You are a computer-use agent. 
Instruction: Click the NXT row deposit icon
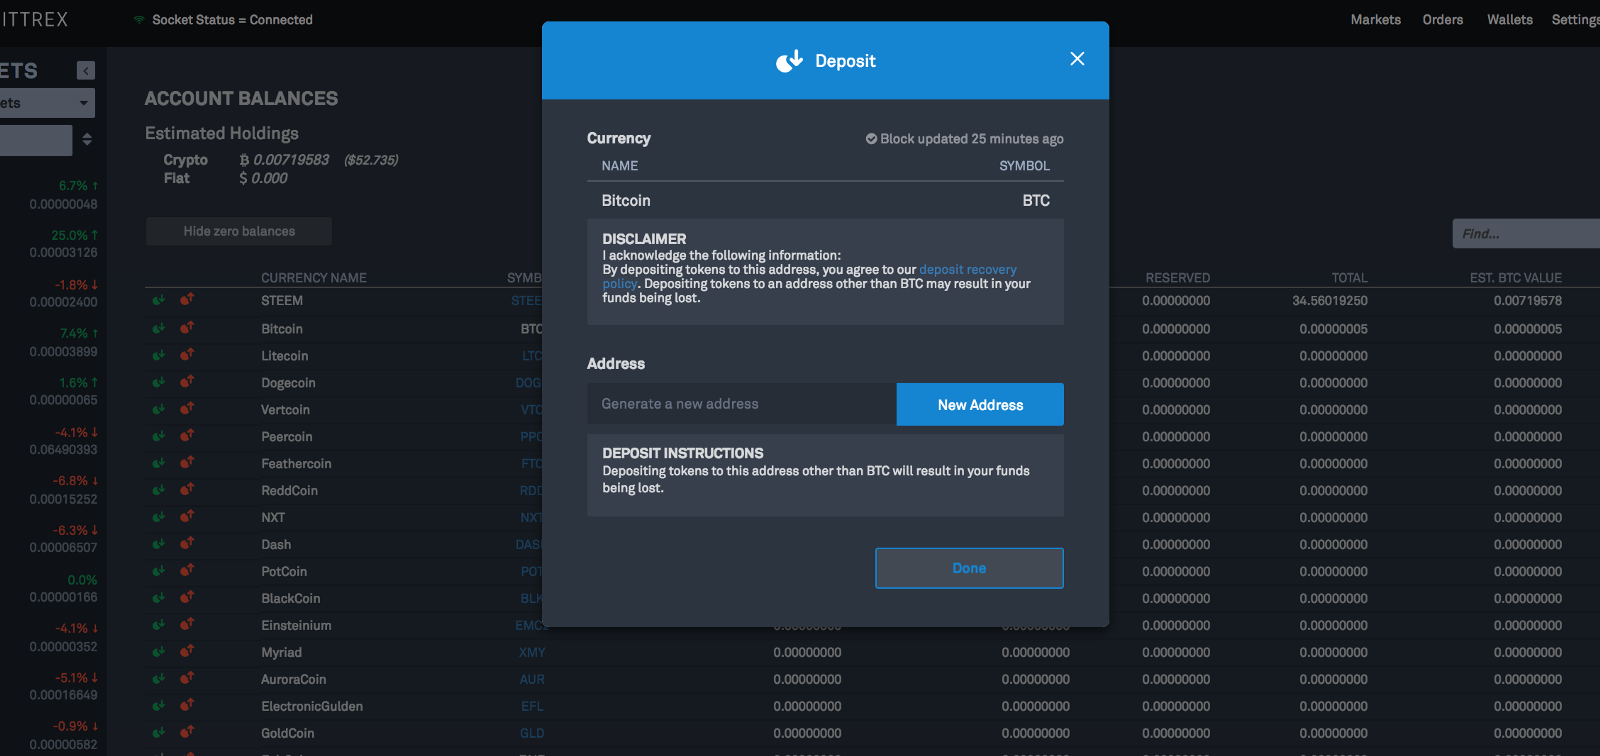(x=158, y=517)
